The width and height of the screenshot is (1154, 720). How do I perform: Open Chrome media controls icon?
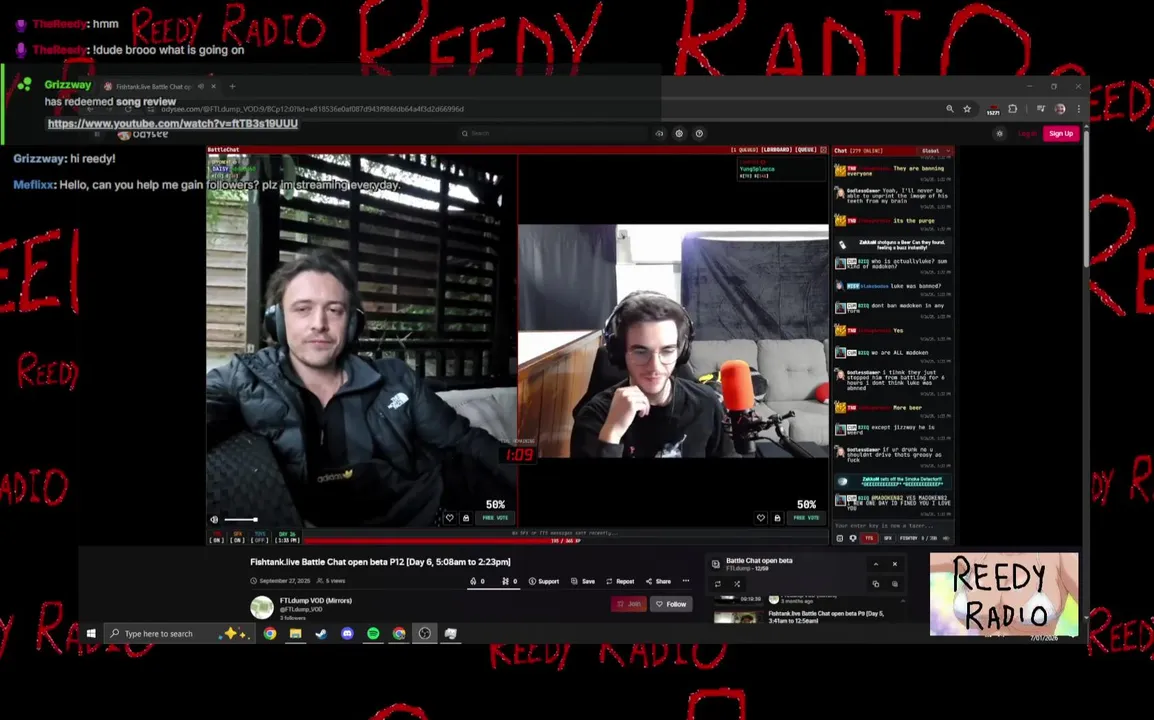tap(1041, 109)
